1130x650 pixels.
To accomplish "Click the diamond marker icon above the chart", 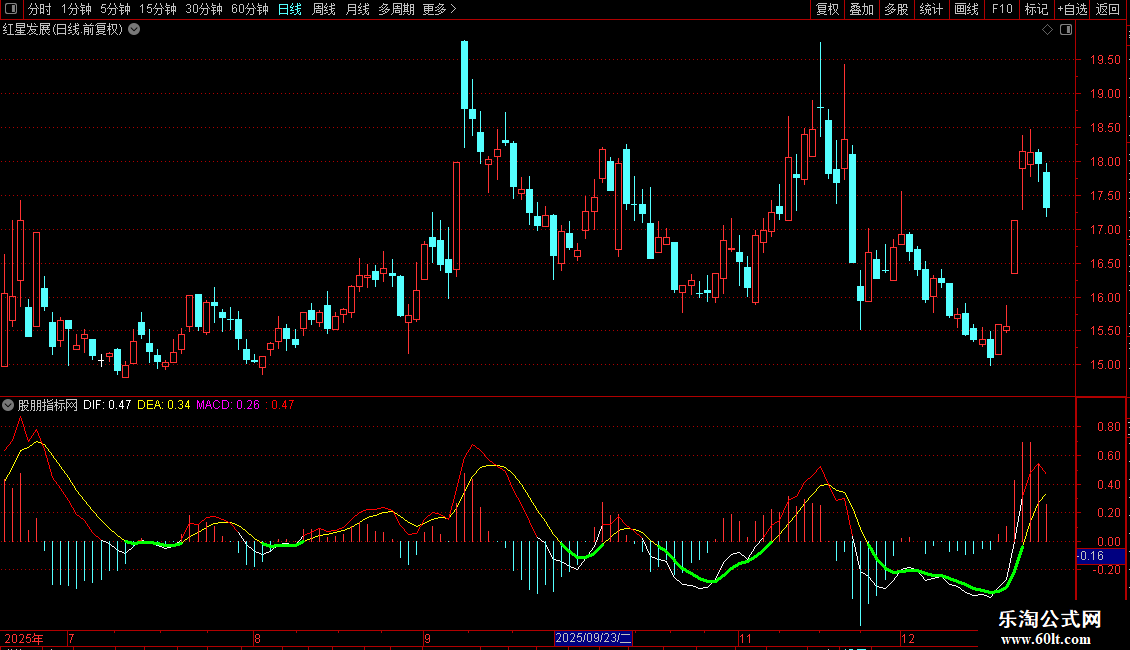I will point(1048,30).
